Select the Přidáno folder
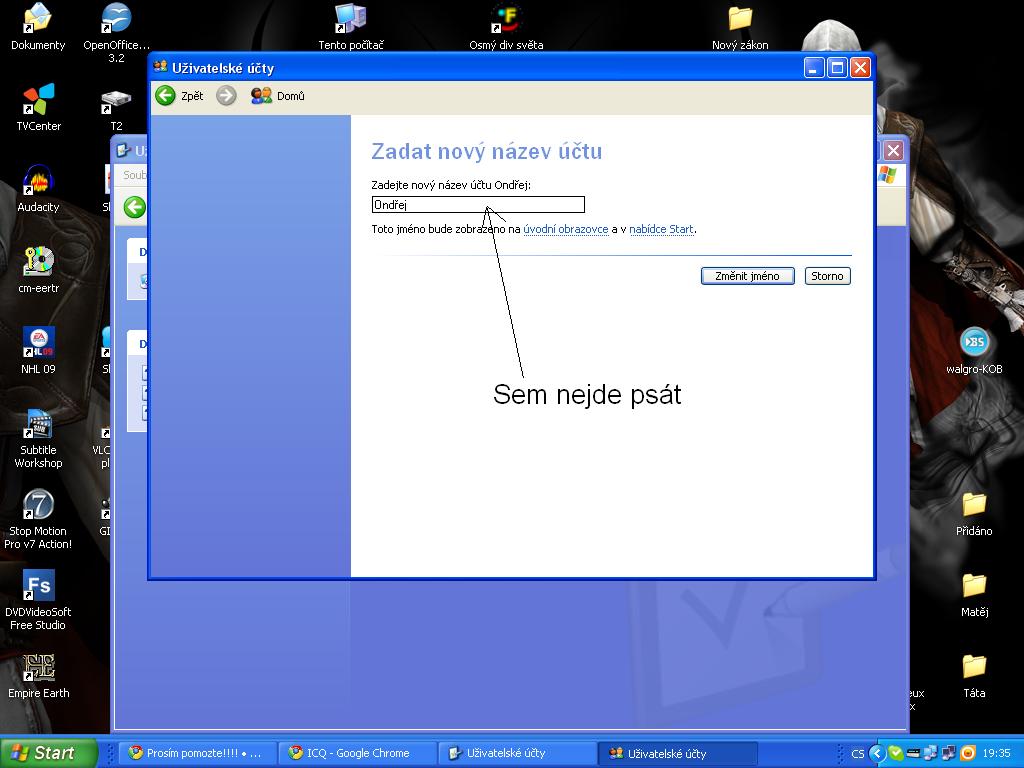This screenshot has width=1024, height=768. [x=974, y=514]
